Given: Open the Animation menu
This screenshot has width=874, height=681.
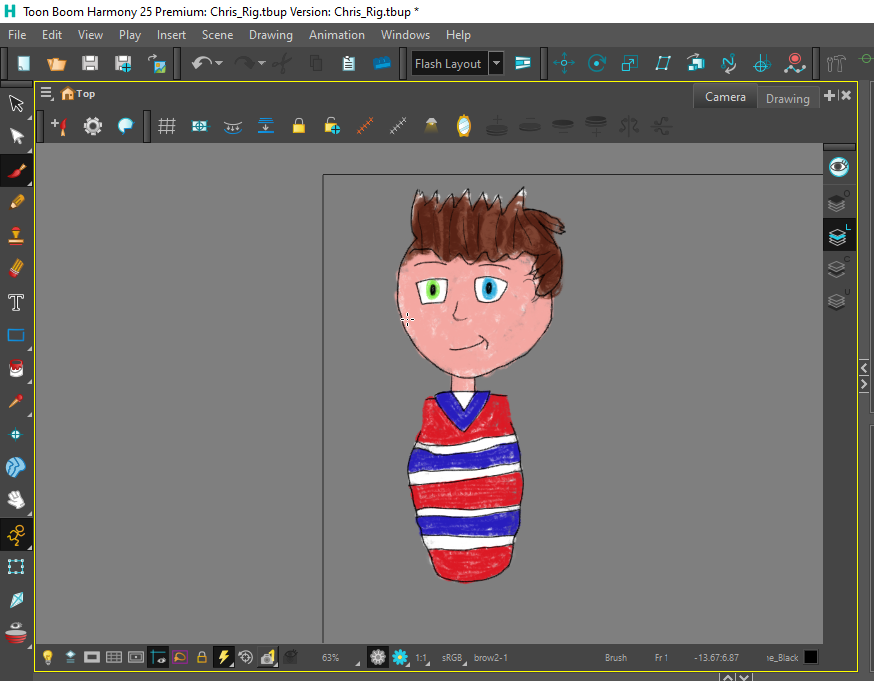Looking at the screenshot, I should [x=336, y=34].
